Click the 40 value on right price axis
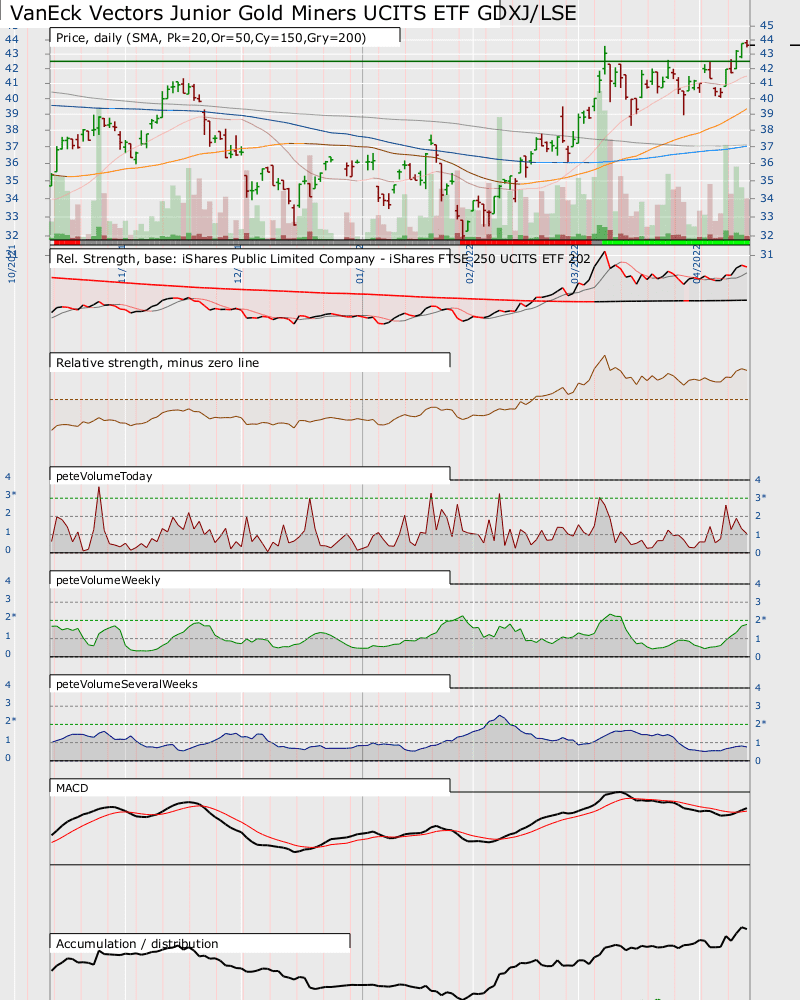Image resolution: width=800 pixels, height=1000 pixels. (x=766, y=98)
